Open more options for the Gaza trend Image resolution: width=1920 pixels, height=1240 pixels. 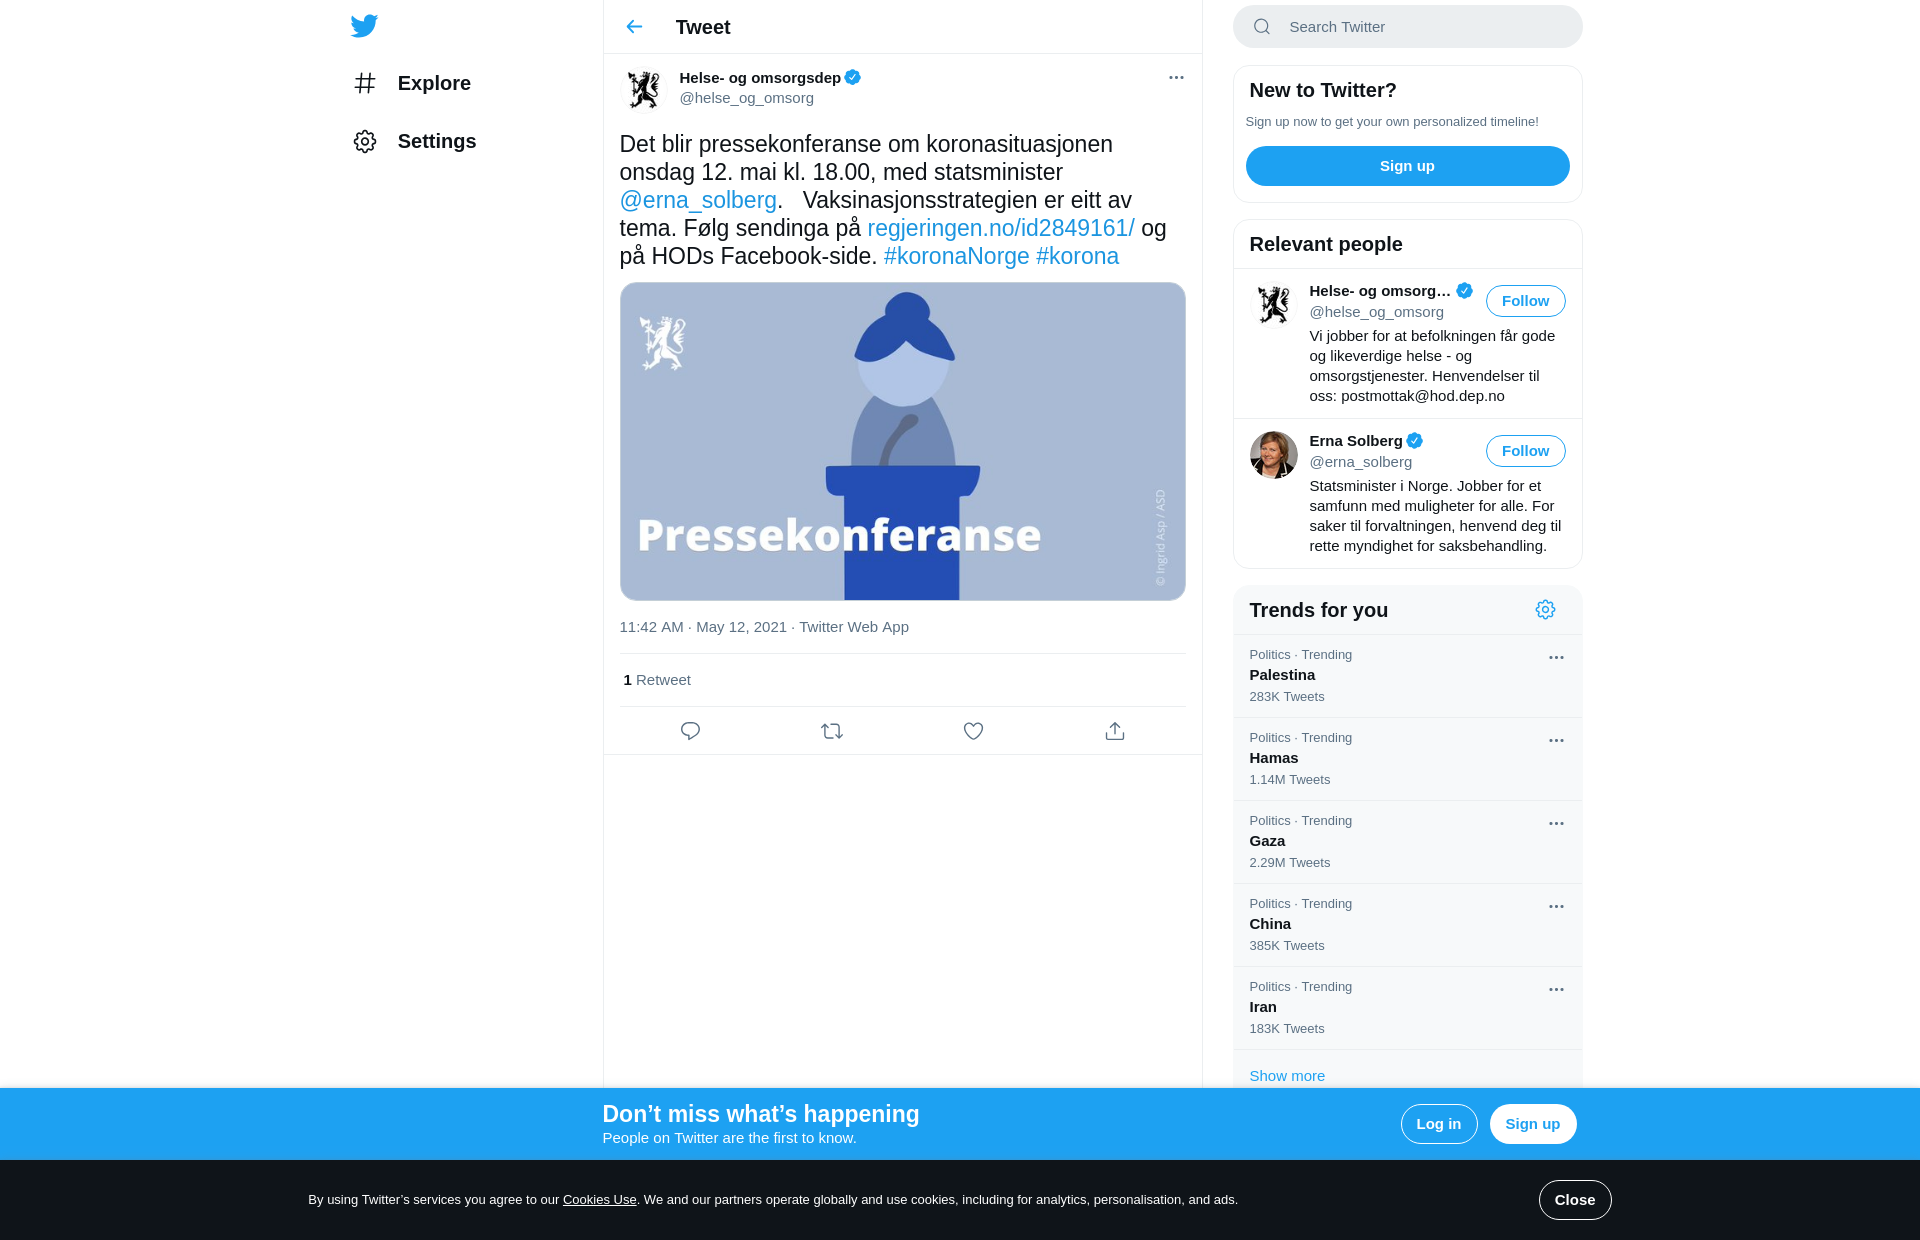(1556, 823)
